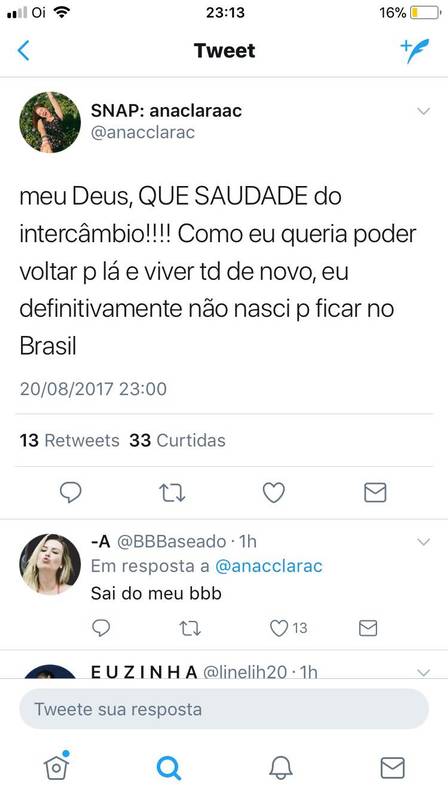Tap the @anacclarac mention link
Viewport: 448px width, 797px height.
click(268, 566)
